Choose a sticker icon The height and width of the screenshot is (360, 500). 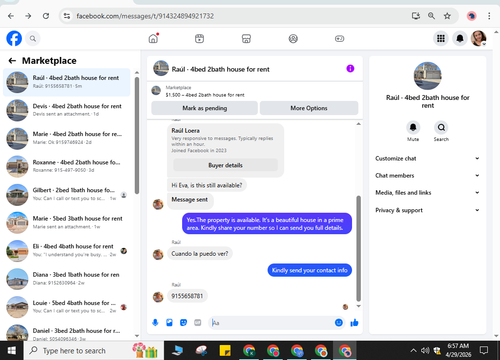[x=183, y=322]
